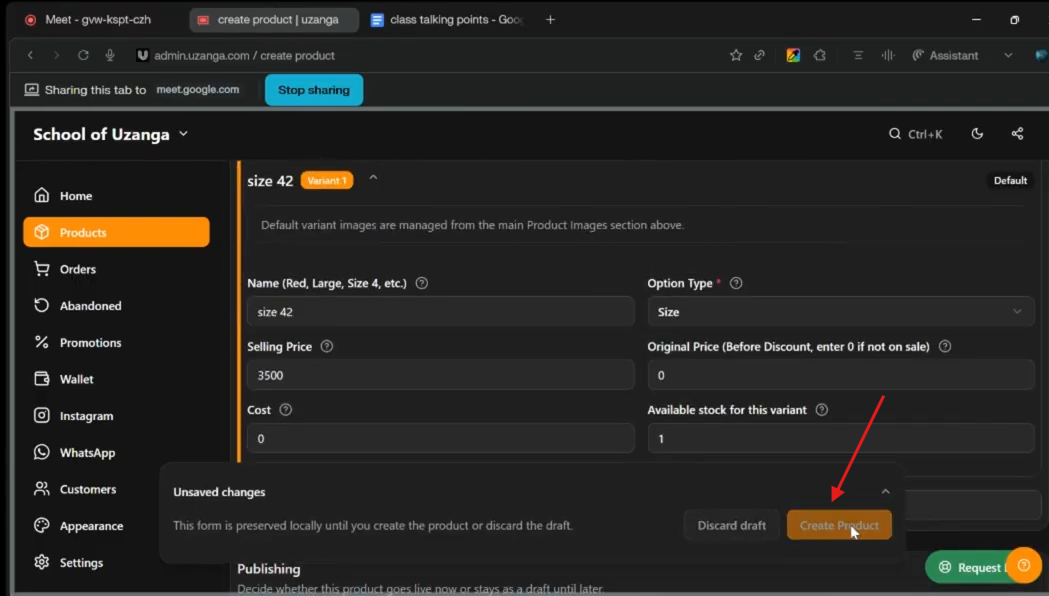Select the create product uzanga tab
This screenshot has height=596, width=1049.
[274, 19]
